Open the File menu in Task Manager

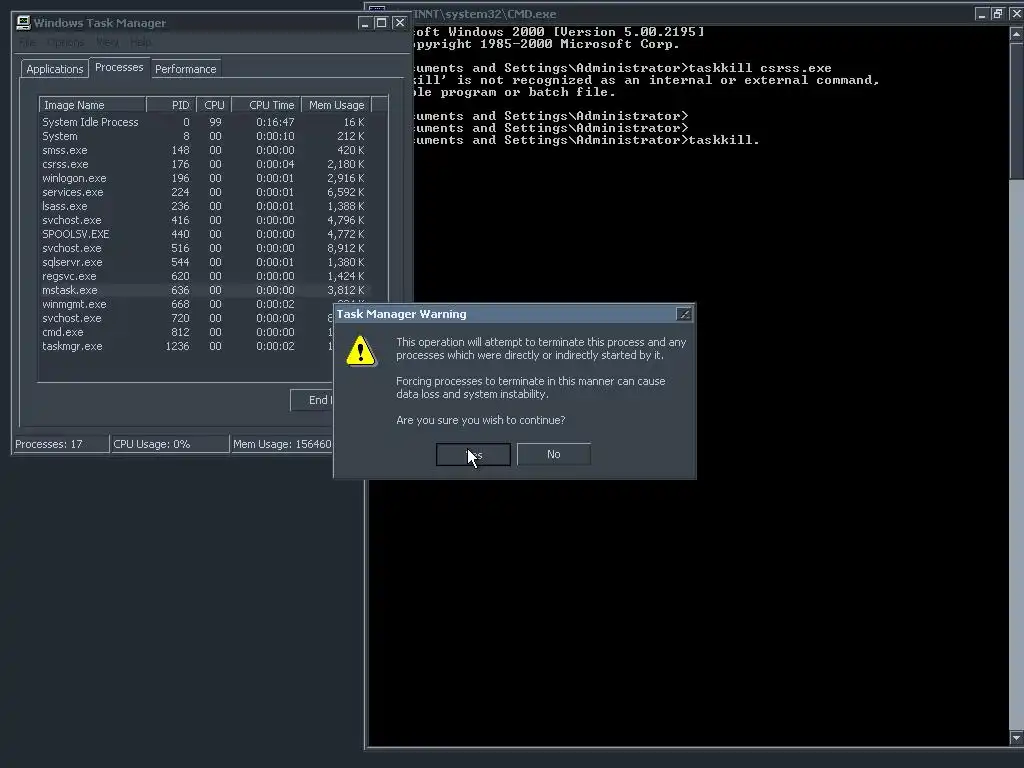coord(27,42)
